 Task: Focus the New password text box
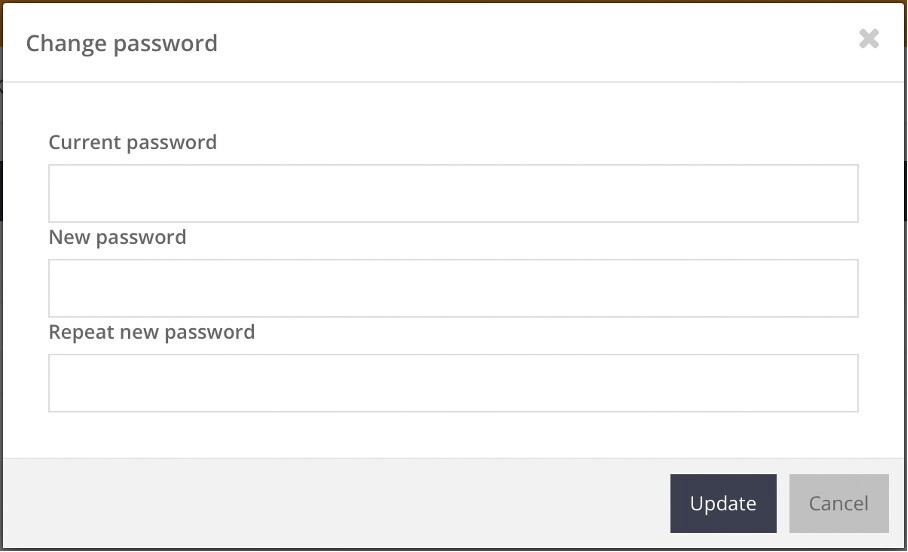click(453, 288)
